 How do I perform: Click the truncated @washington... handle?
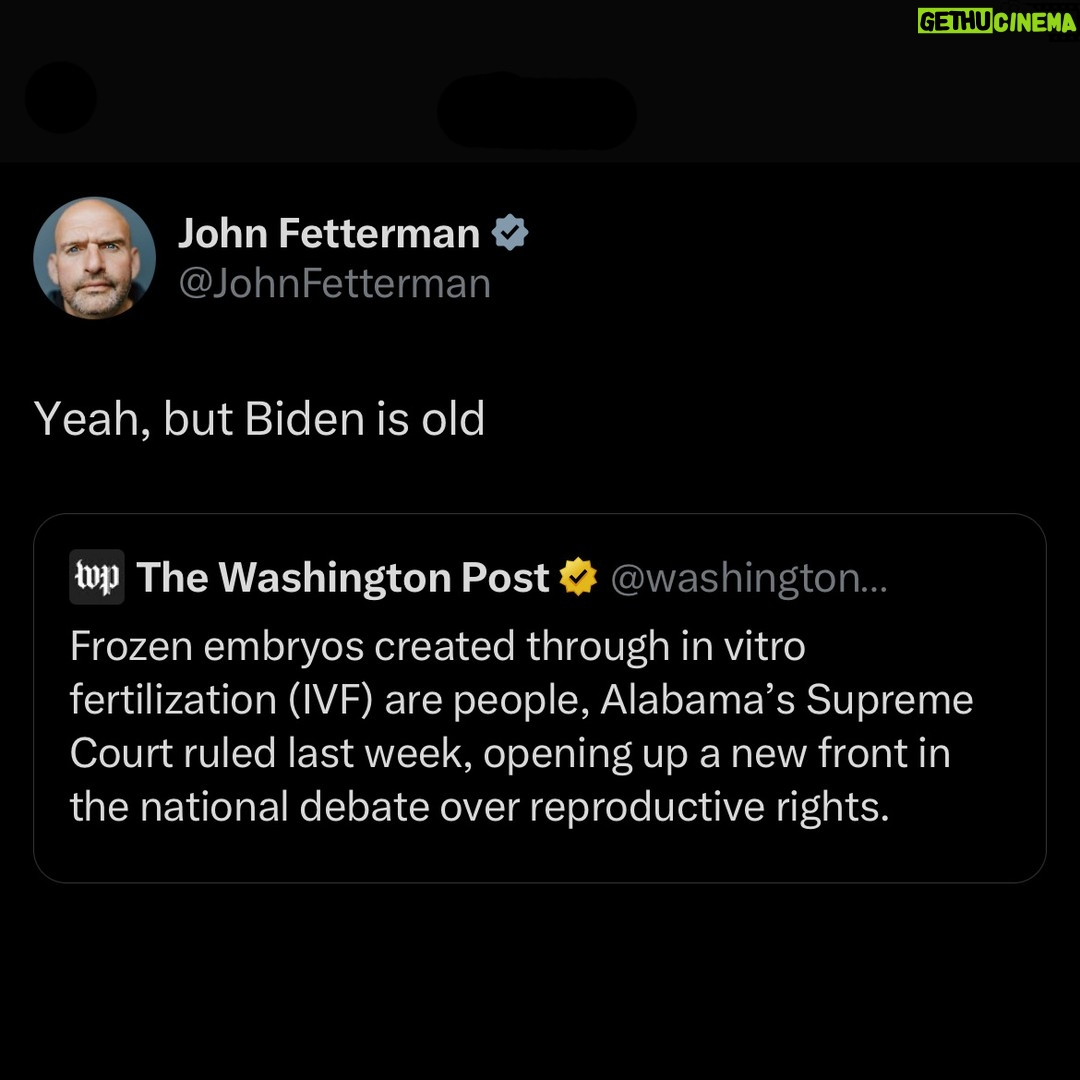point(749,578)
